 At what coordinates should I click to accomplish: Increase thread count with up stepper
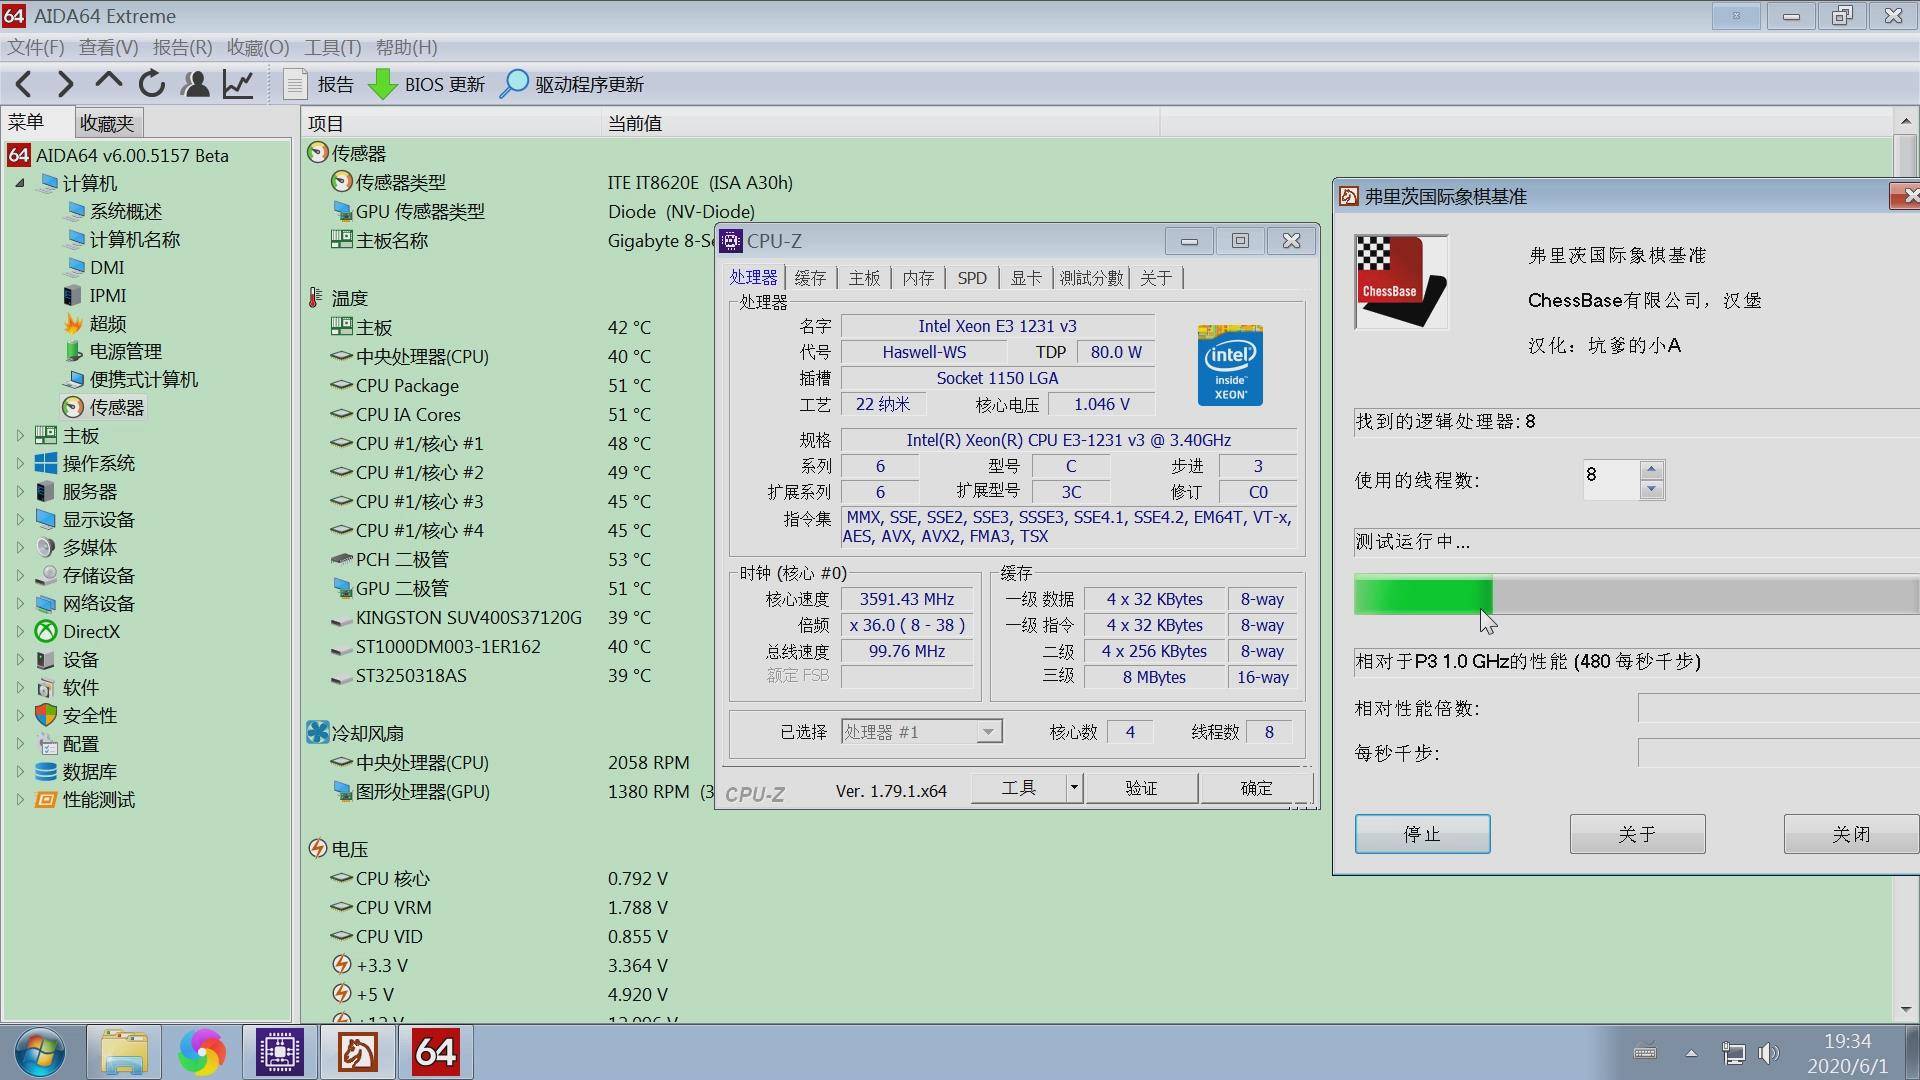pyautogui.click(x=1652, y=469)
